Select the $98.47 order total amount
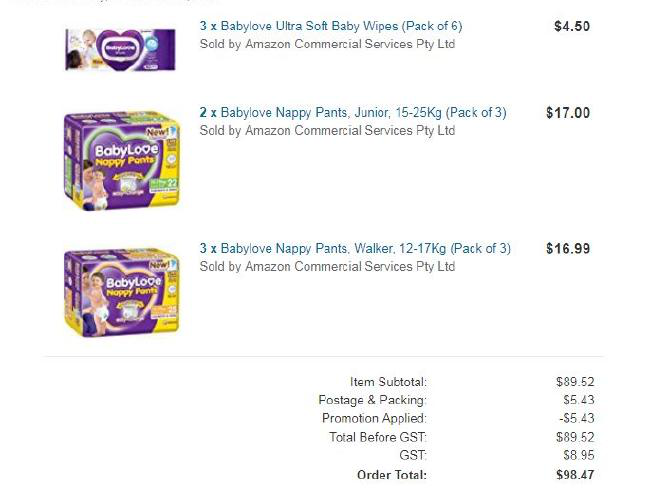650x488 pixels. tap(575, 475)
